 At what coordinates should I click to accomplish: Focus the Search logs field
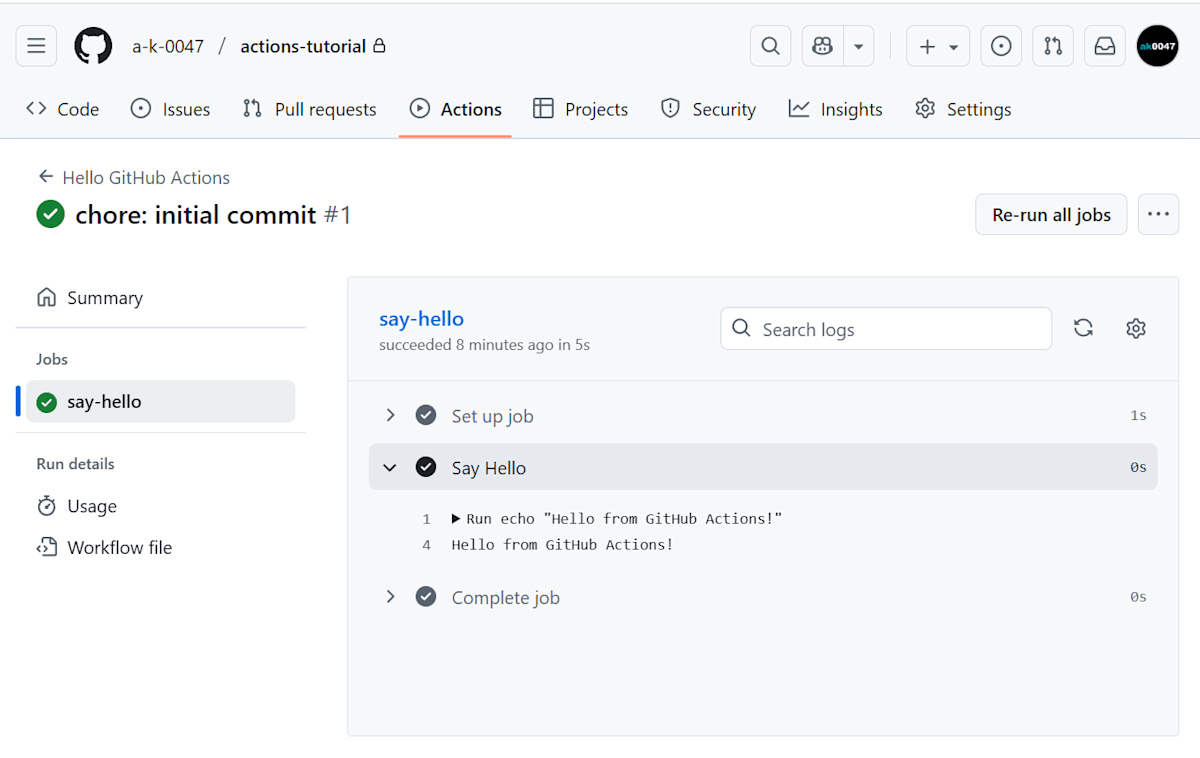[886, 329]
